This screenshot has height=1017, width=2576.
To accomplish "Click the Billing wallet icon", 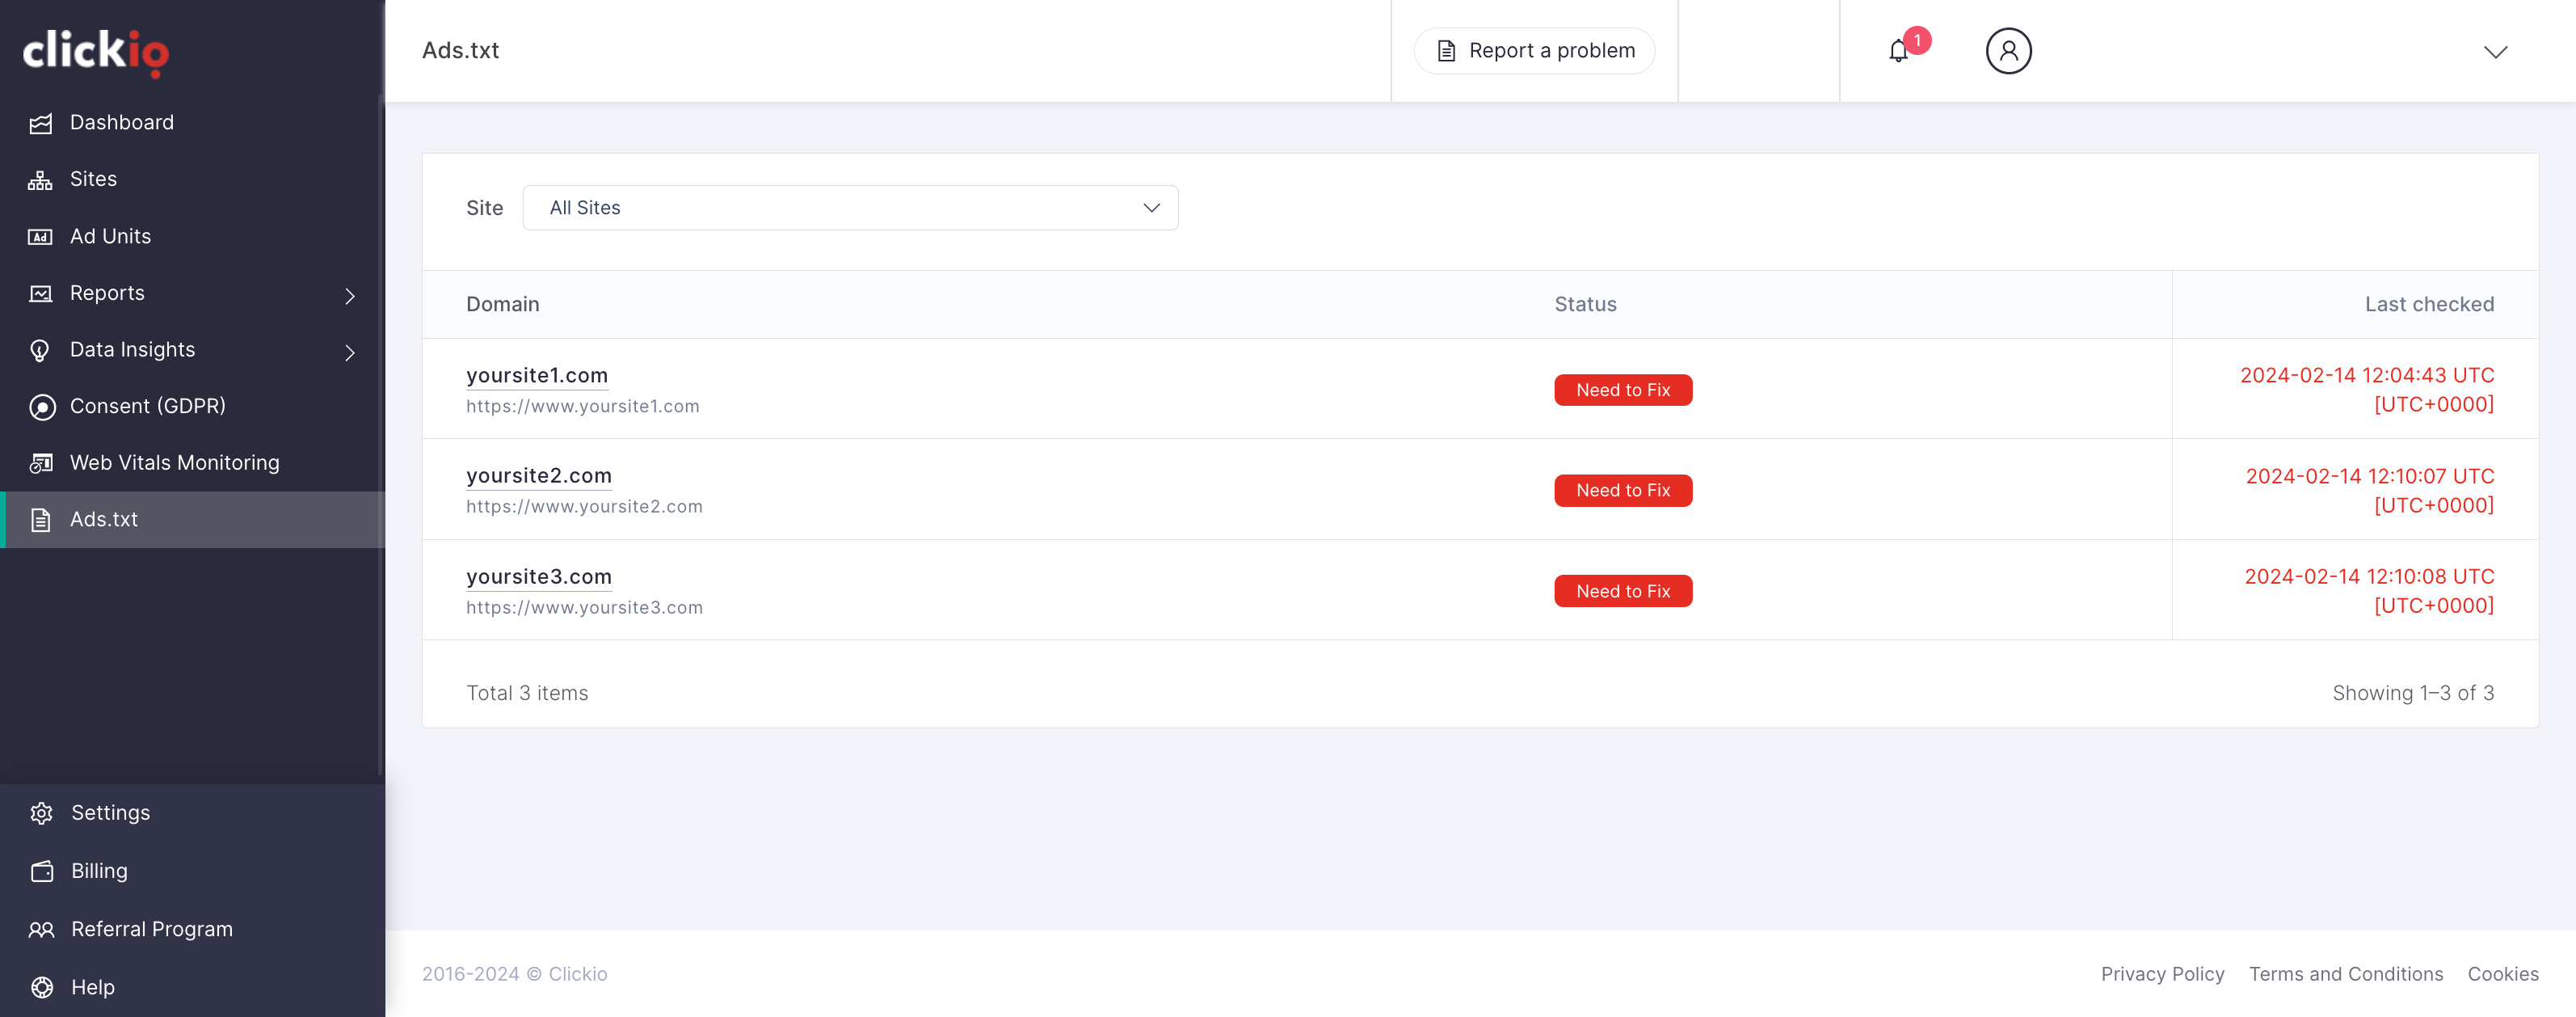I will click(41, 871).
